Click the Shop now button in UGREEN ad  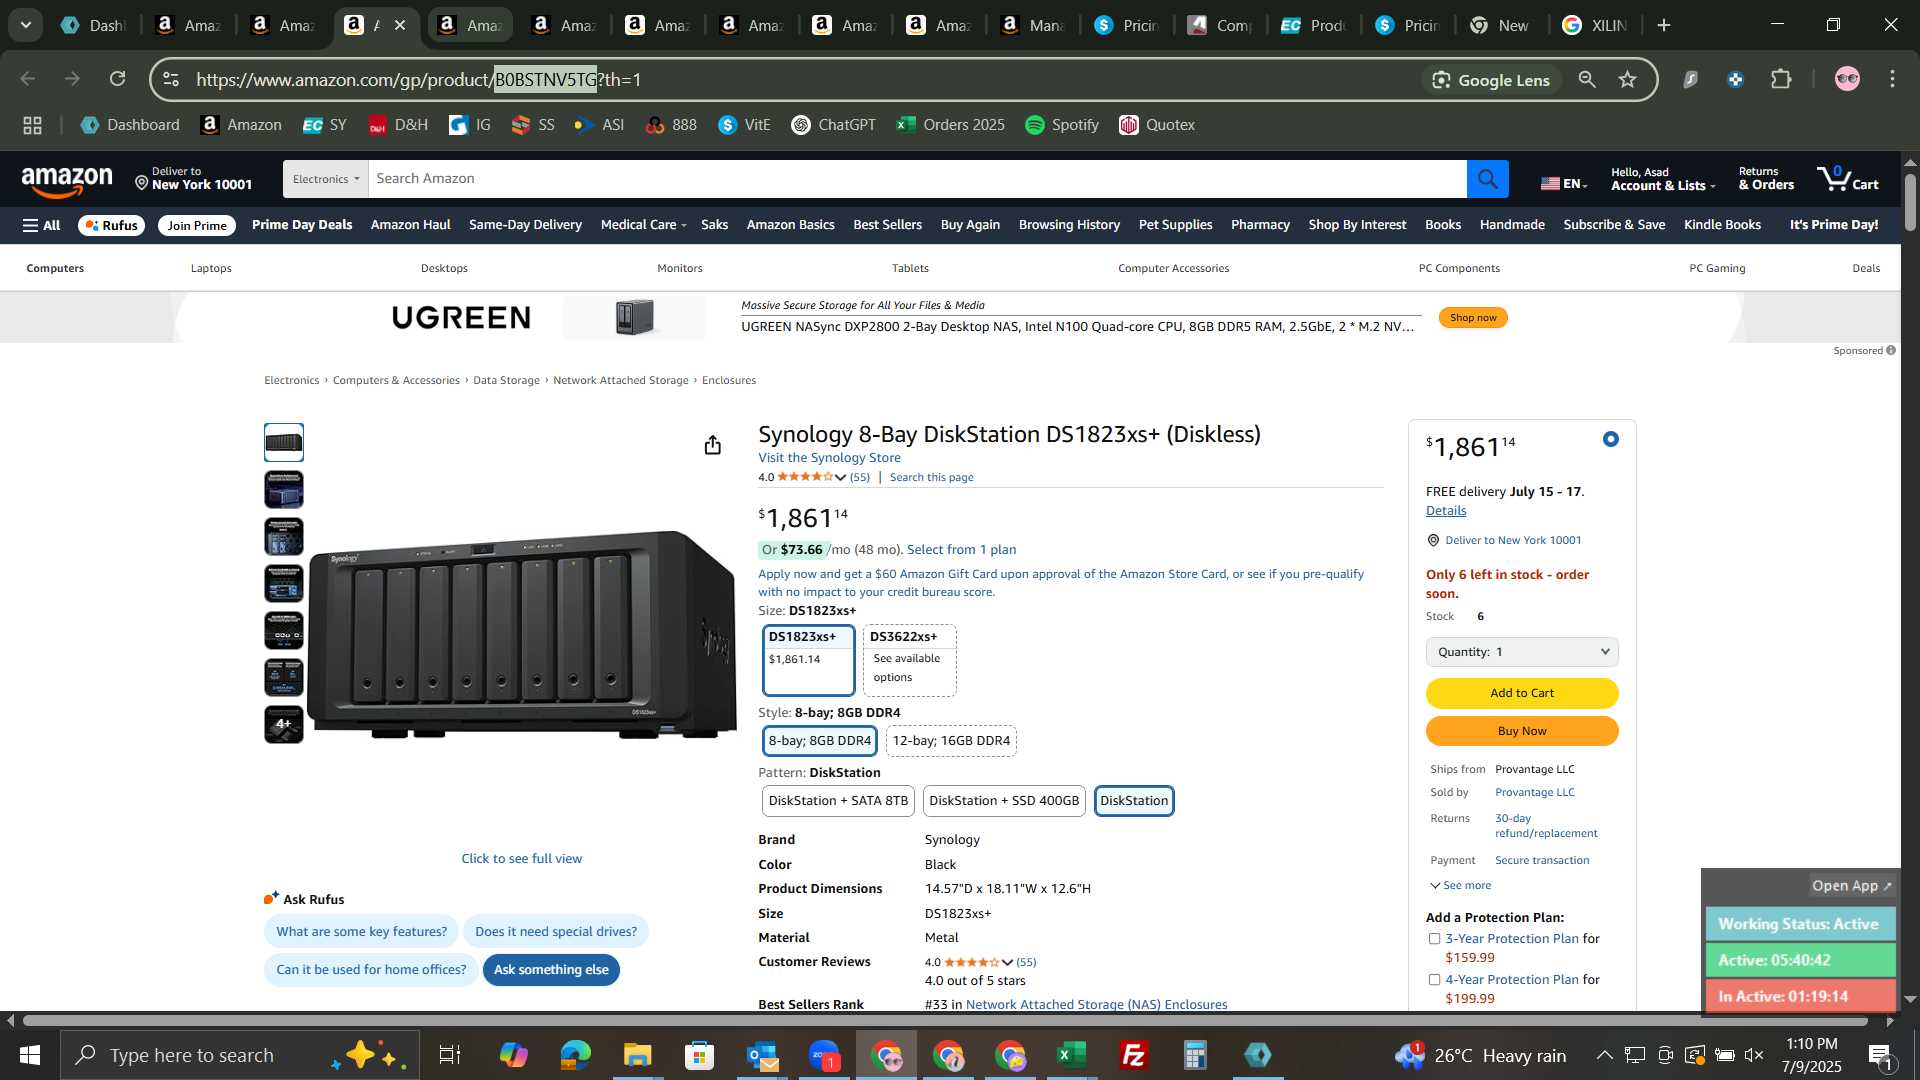[x=1473, y=318]
